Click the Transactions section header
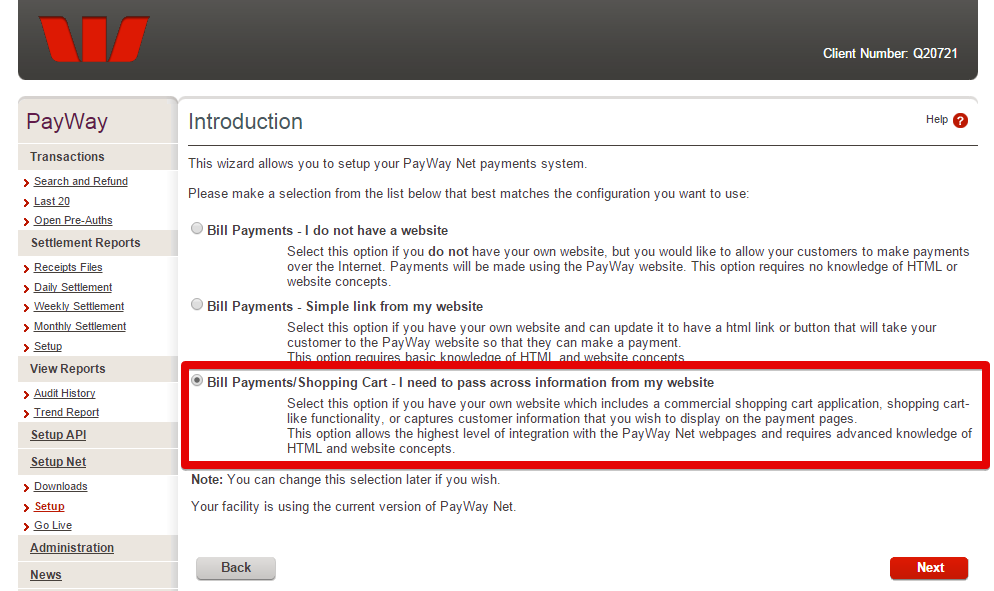This screenshot has height=591, width=994. coord(67,157)
